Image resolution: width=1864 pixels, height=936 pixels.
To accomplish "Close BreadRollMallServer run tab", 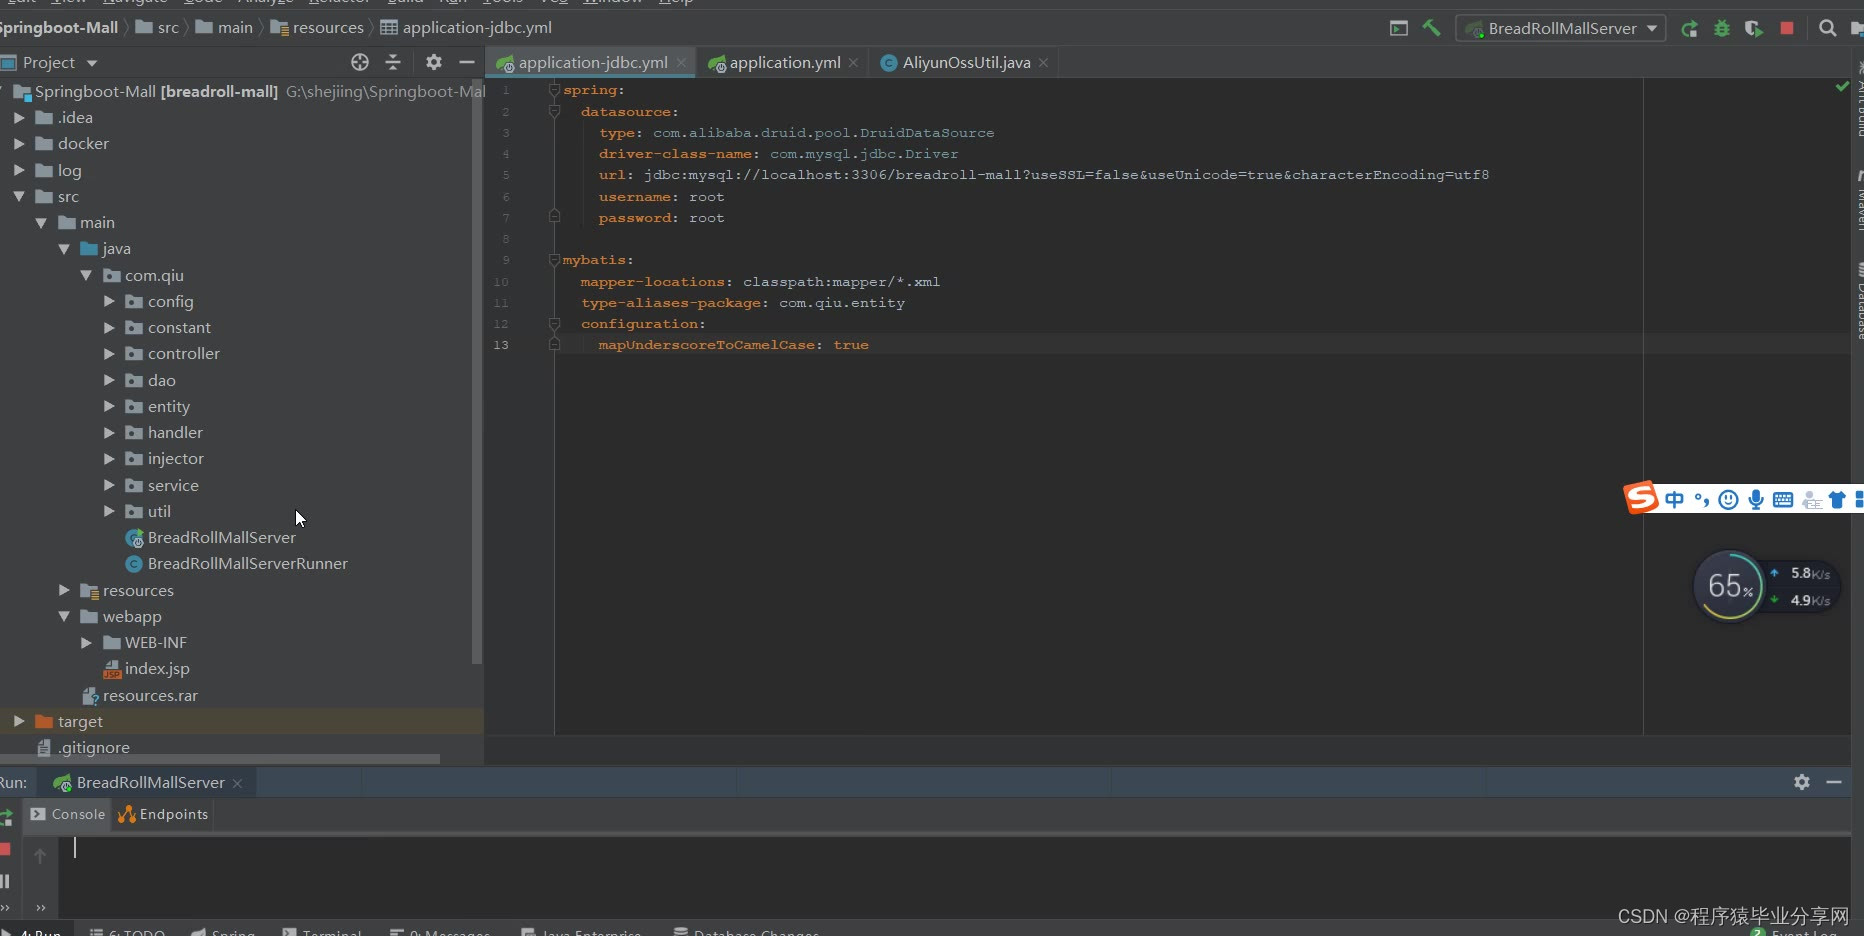I will (x=237, y=783).
